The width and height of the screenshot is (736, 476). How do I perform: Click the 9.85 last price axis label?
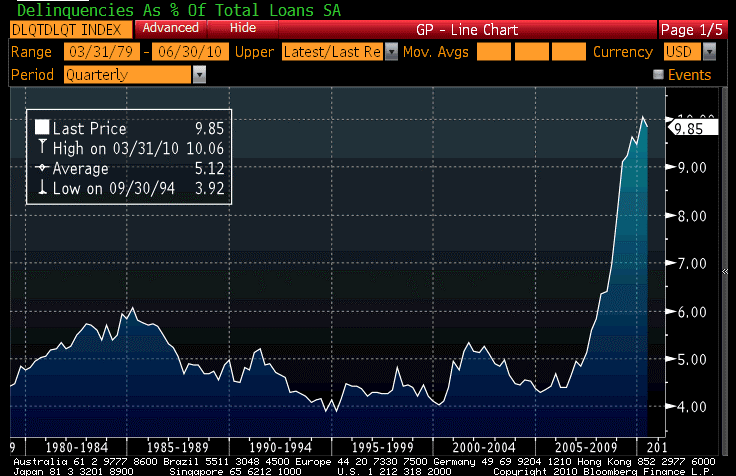[x=693, y=128]
